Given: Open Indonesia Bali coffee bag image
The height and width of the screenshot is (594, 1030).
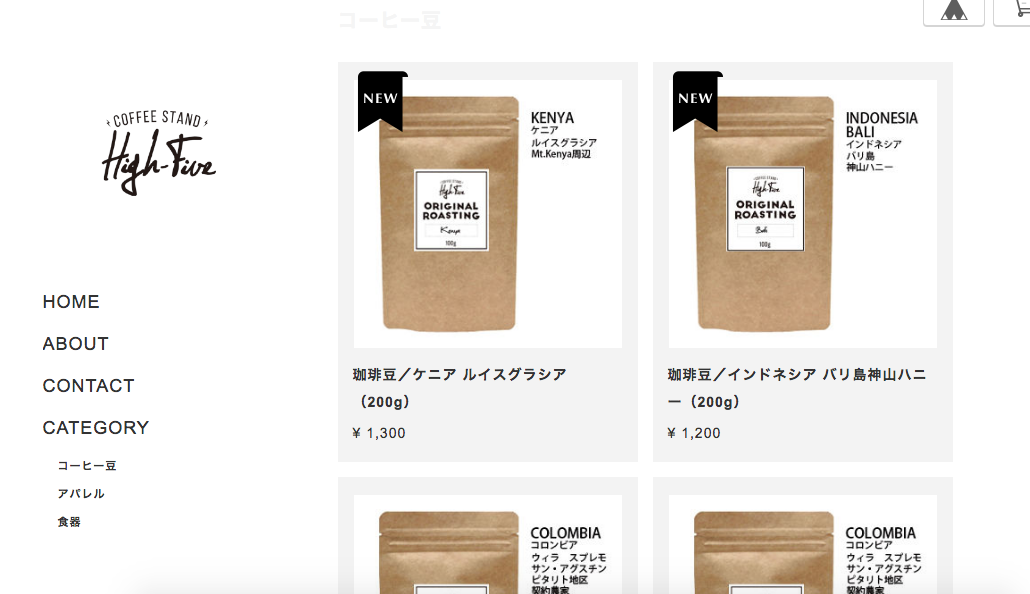Looking at the screenshot, I should coord(803,214).
